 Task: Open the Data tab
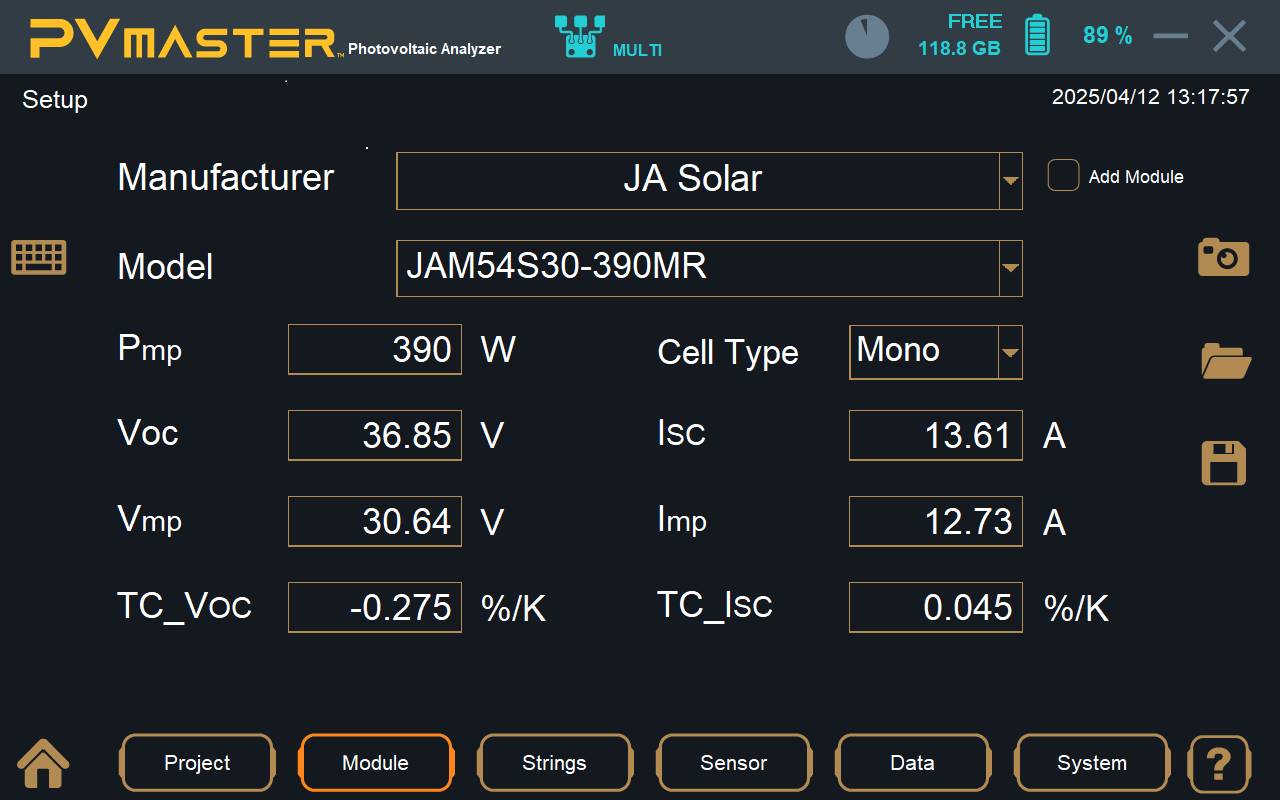(x=912, y=763)
